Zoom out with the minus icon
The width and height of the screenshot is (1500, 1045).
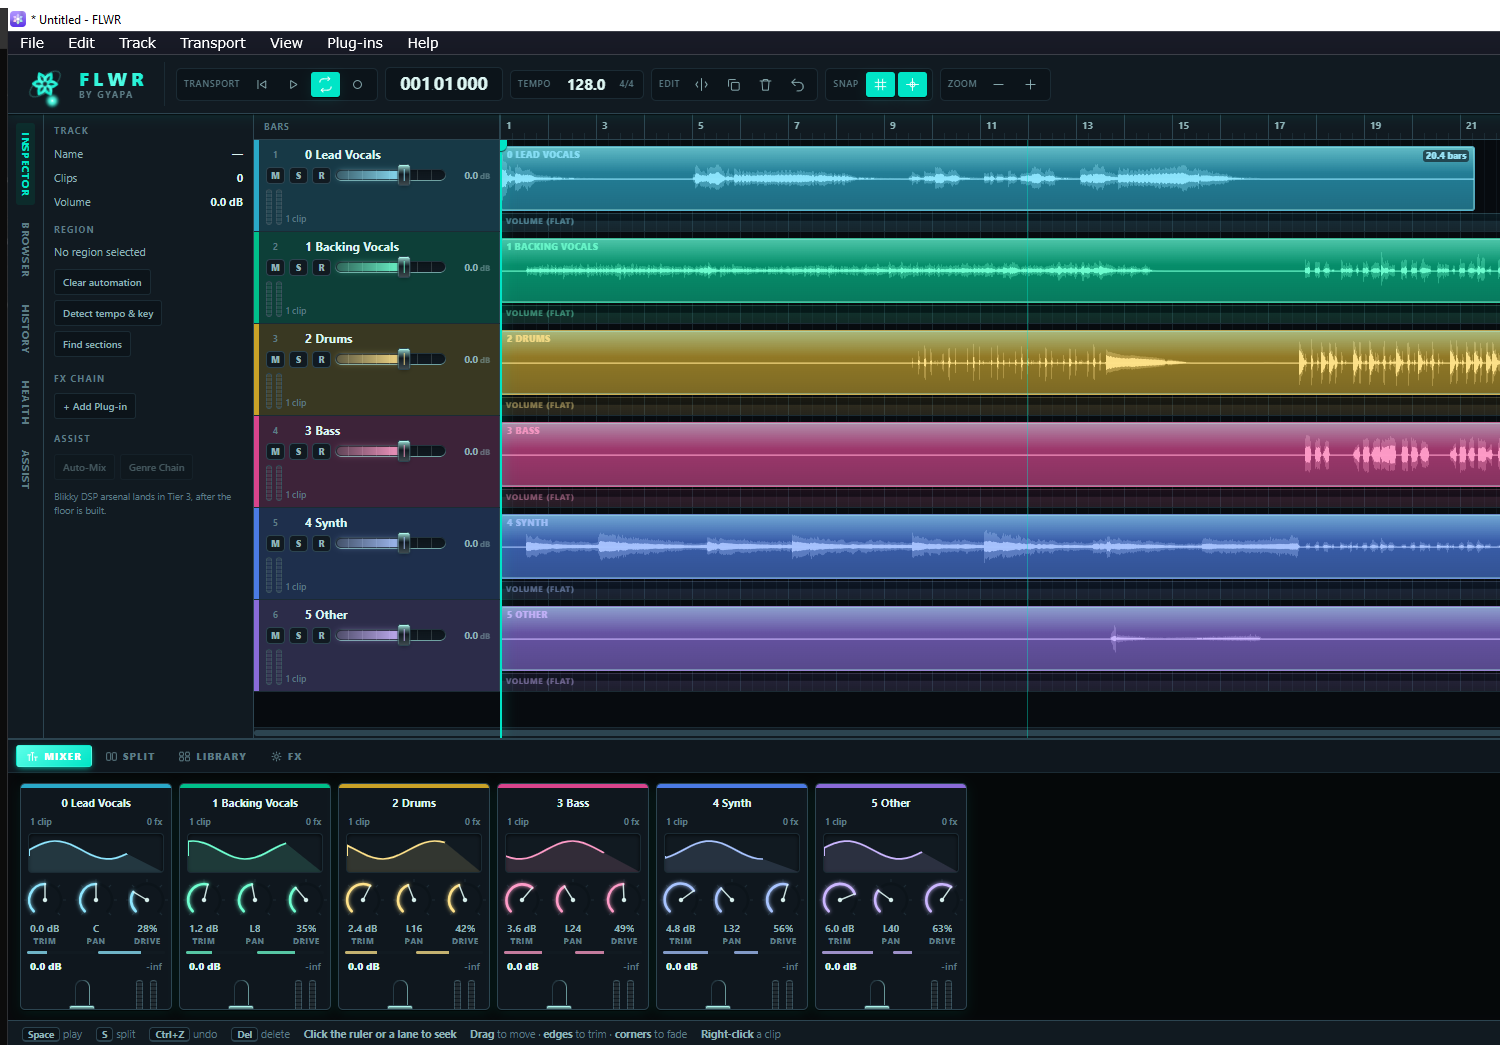(998, 85)
